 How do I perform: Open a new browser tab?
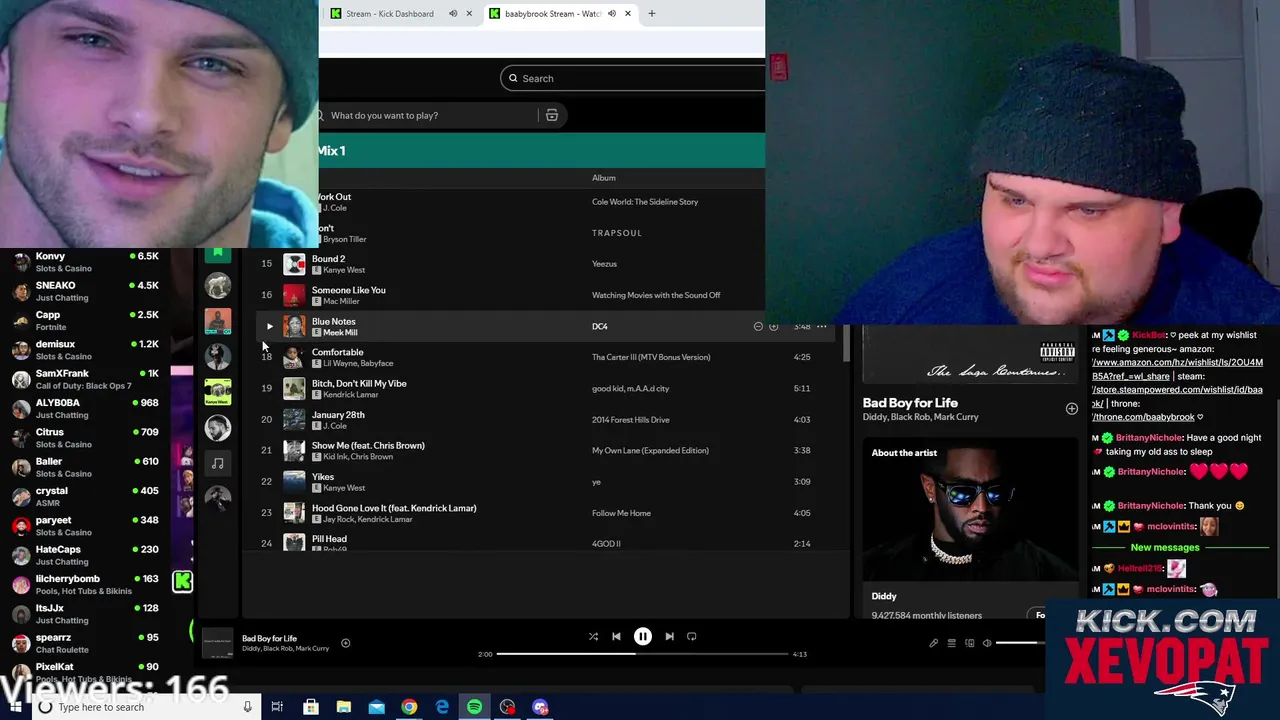652,14
